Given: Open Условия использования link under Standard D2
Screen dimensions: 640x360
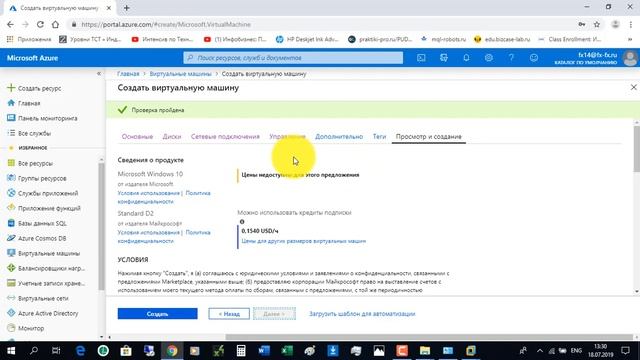Looking at the screenshot, I should (149, 233).
